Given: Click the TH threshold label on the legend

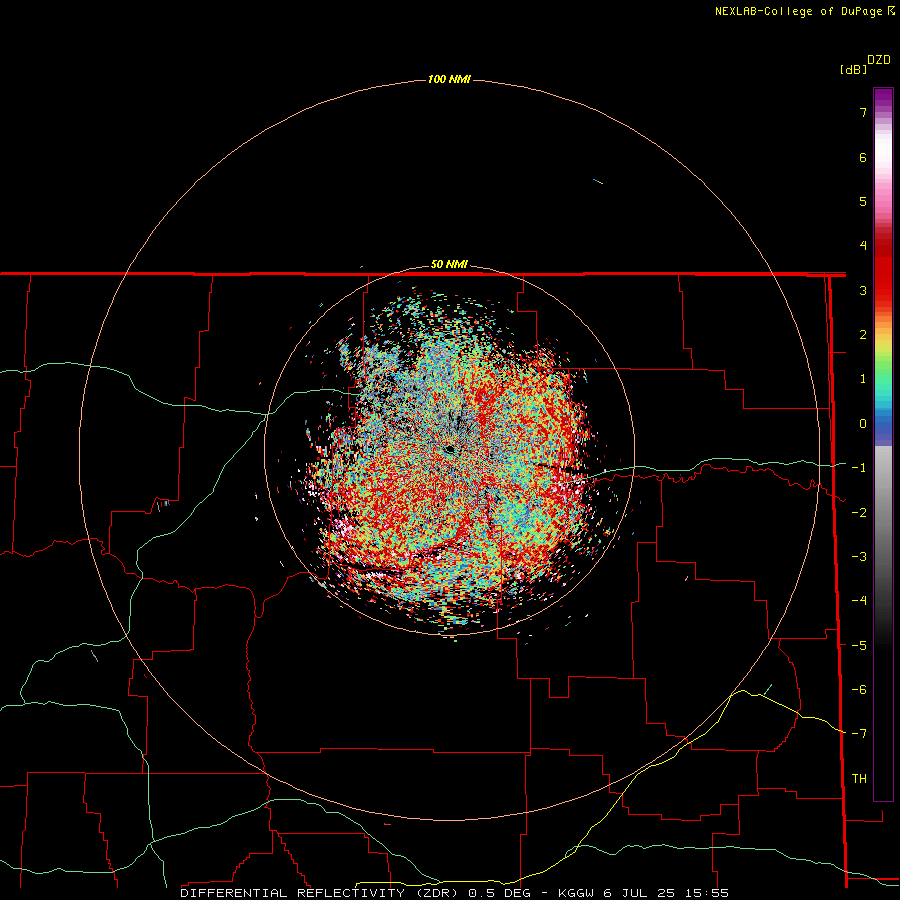Looking at the screenshot, I should click(859, 779).
